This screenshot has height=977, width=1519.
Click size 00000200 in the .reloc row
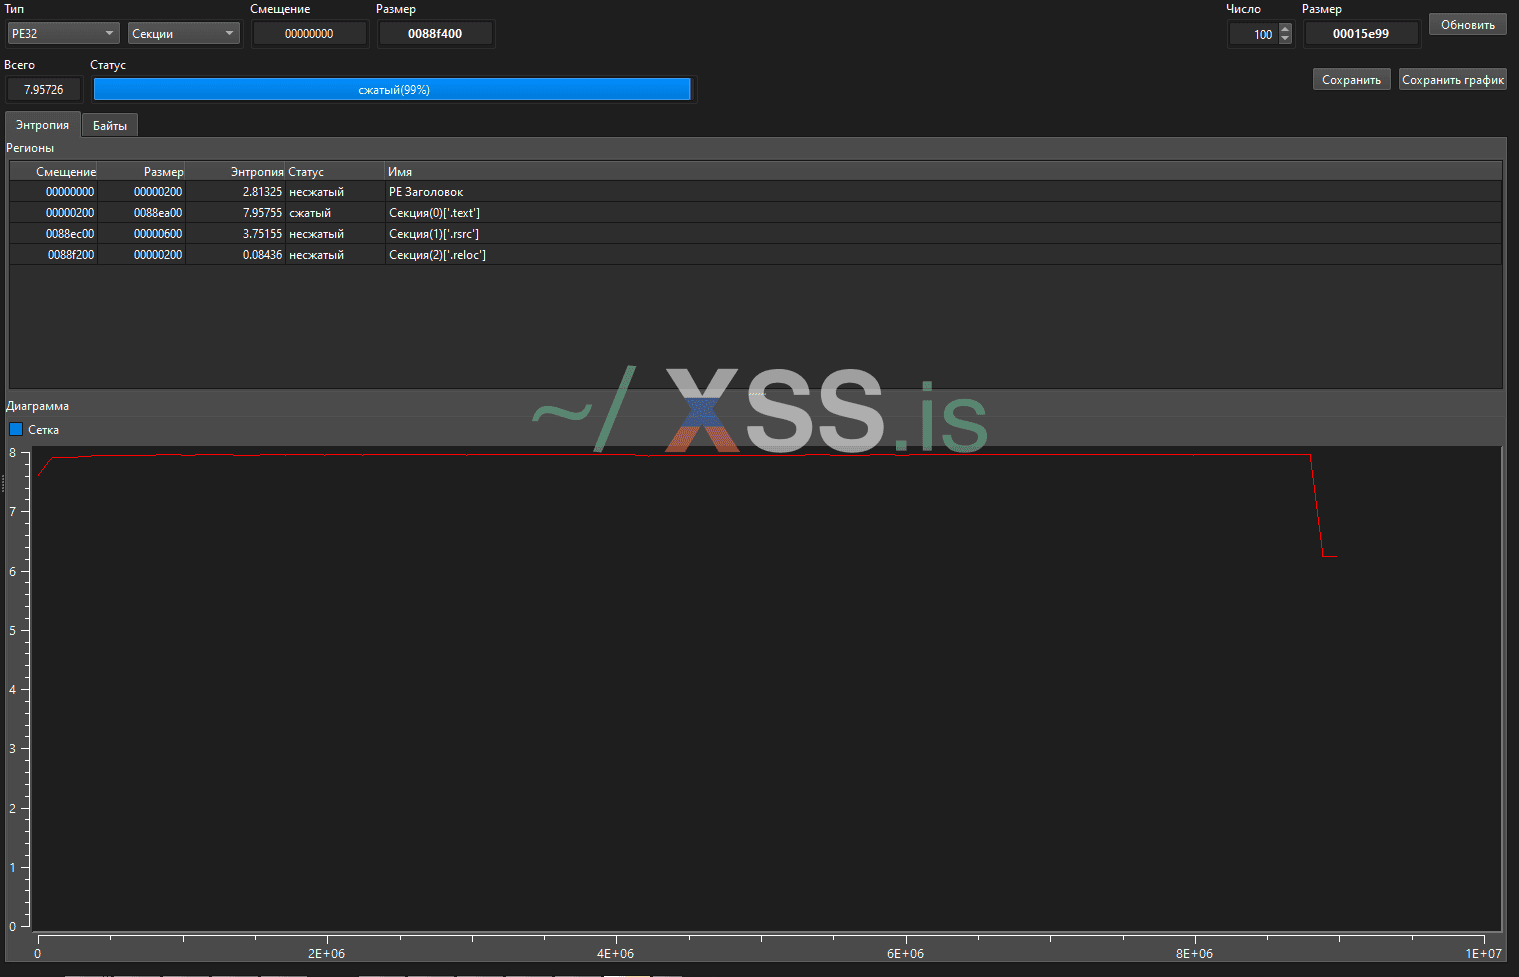pyautogui.click(x=158, y=255)
